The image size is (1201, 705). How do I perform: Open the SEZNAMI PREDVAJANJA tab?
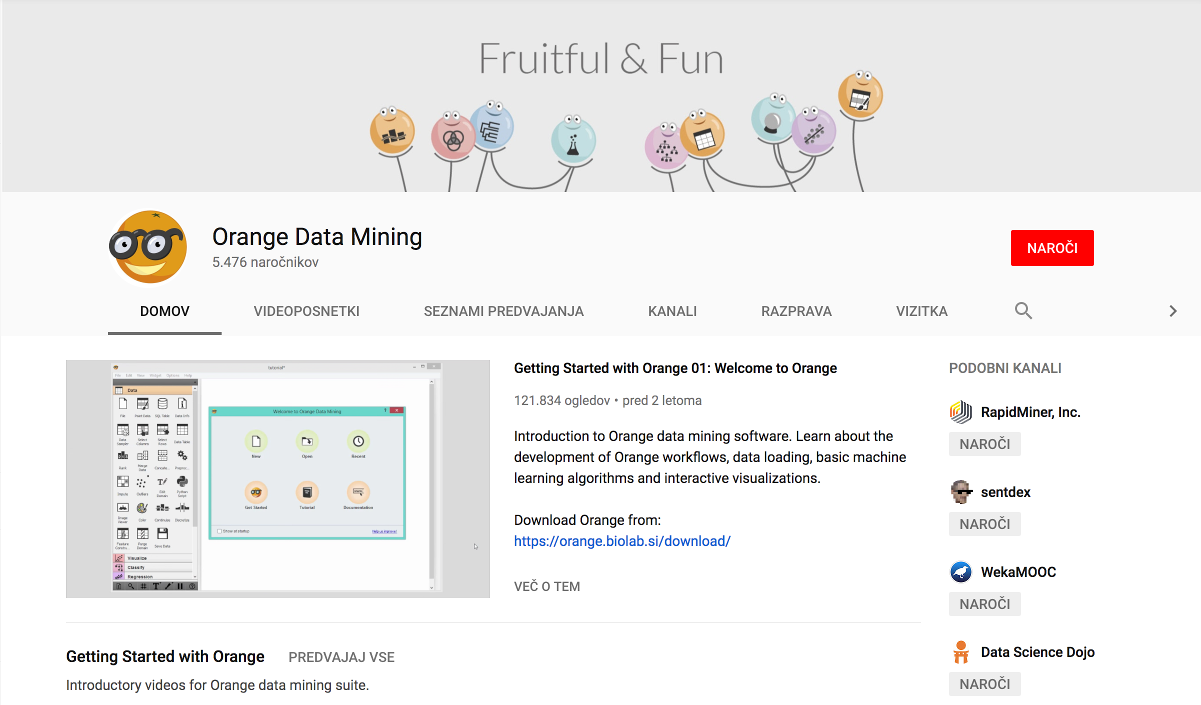(504, 311)
